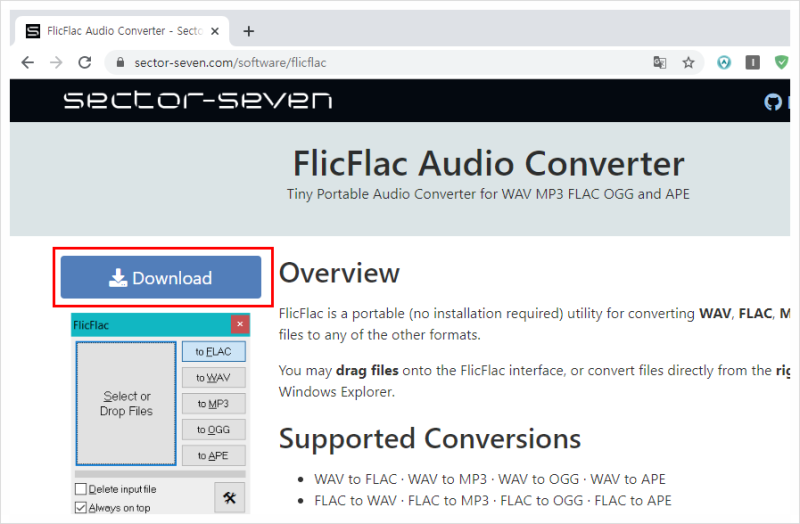Click the bold drag files text
The height and width of the screenshot is (524, 800).
coord(367,370)
